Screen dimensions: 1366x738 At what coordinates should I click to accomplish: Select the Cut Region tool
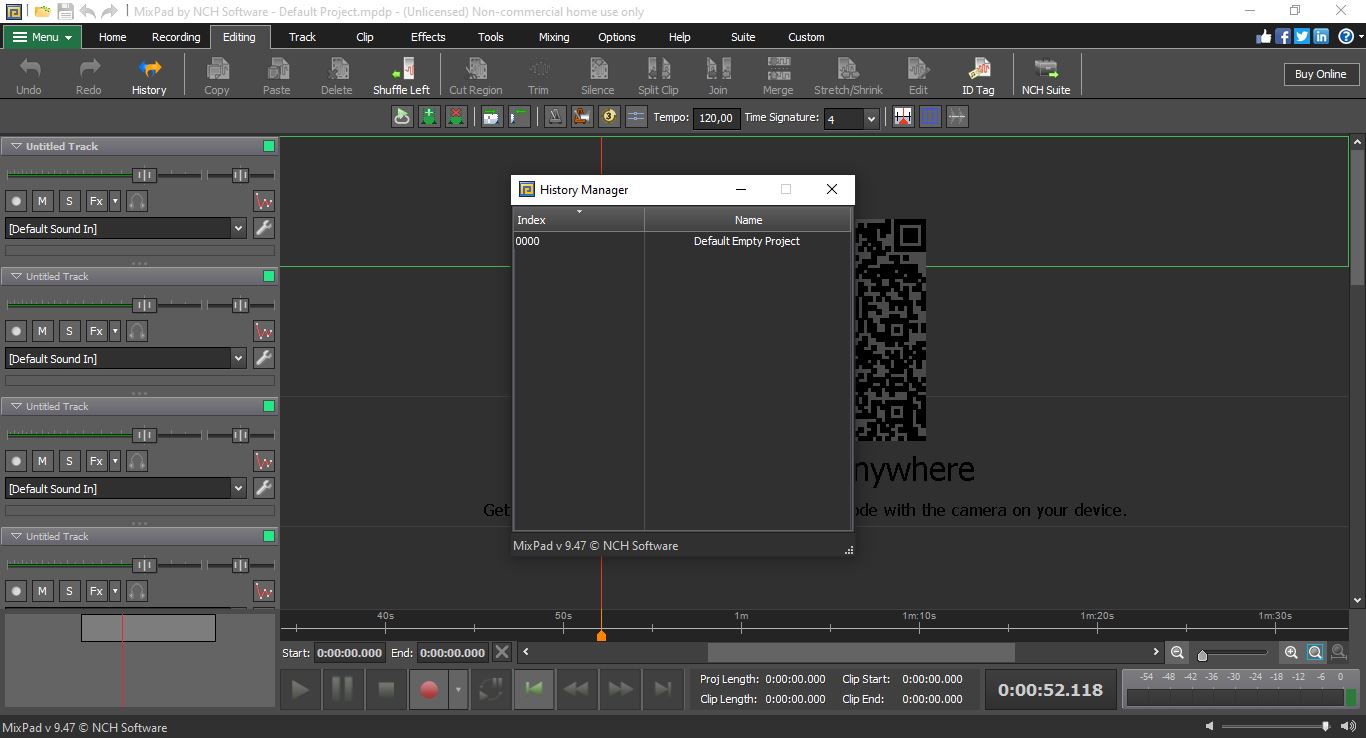coord(476,77)
